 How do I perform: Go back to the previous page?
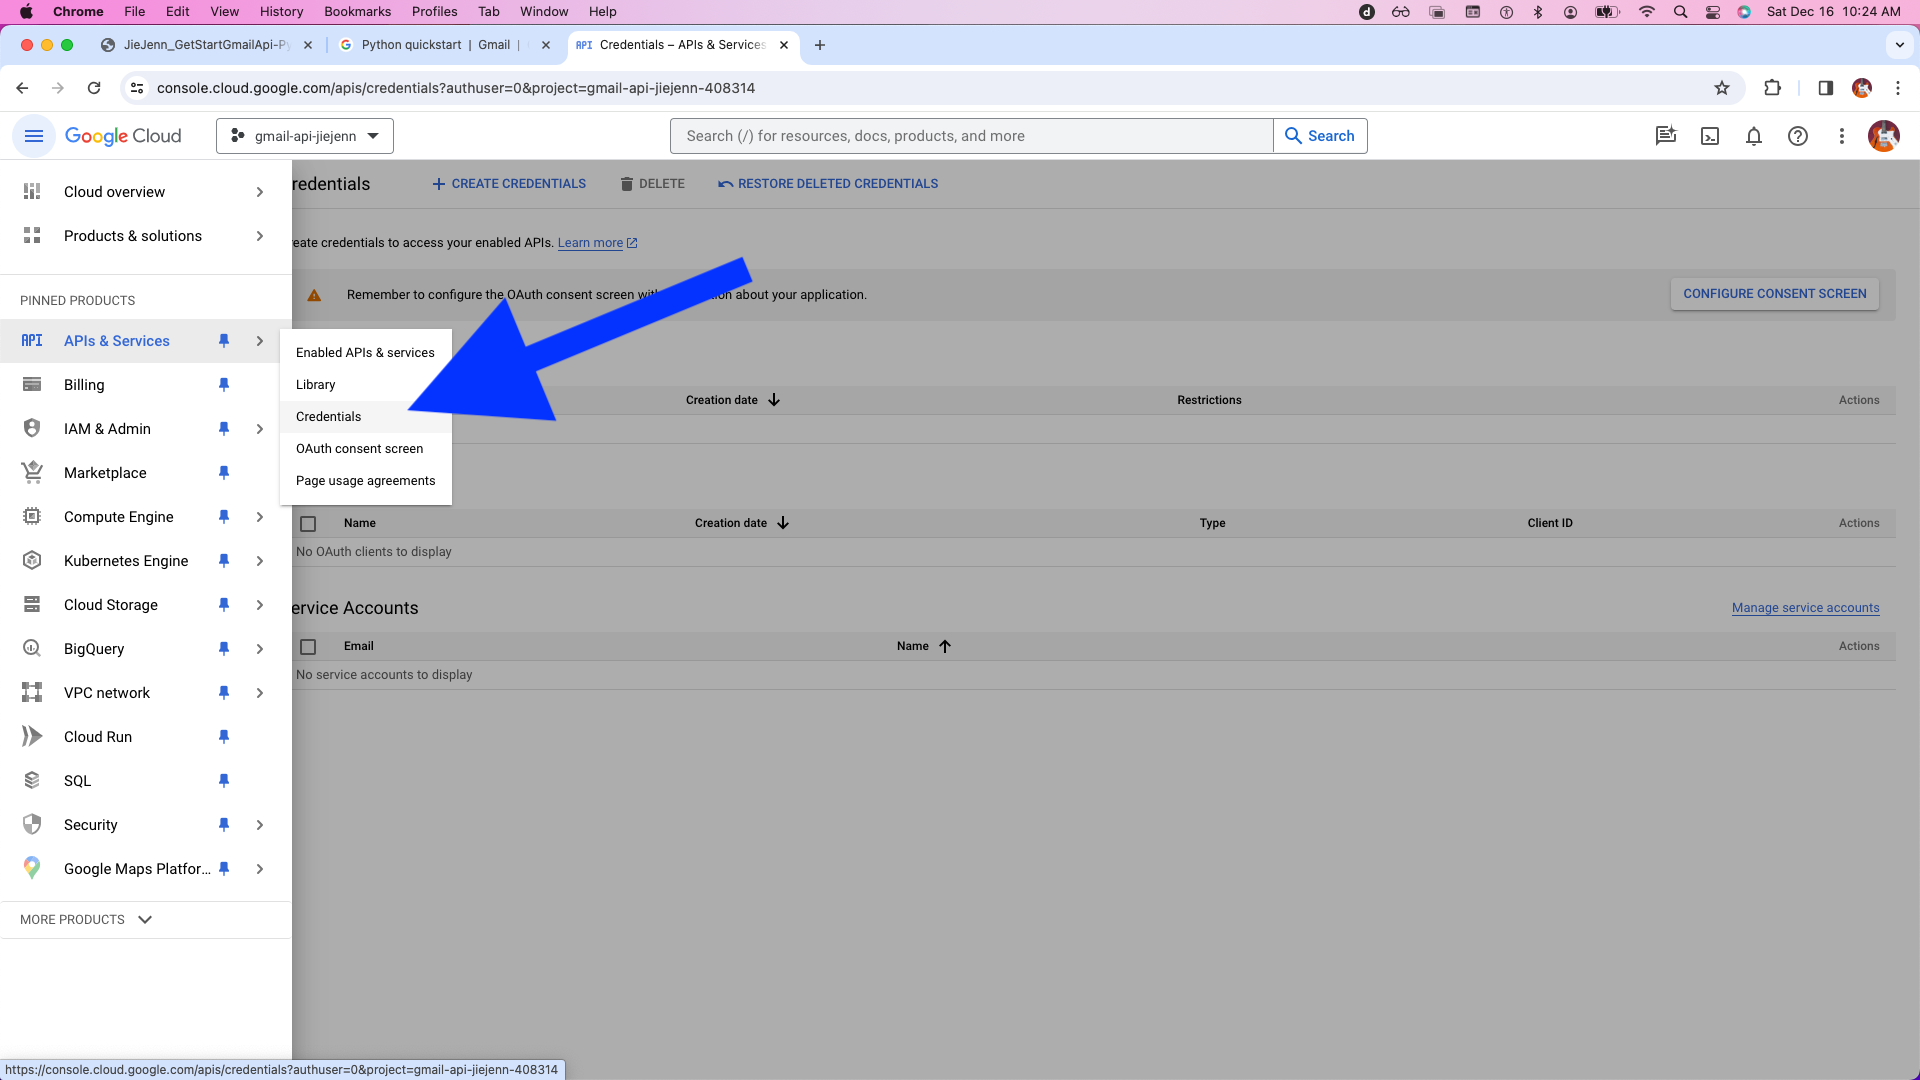click(22, 88)
